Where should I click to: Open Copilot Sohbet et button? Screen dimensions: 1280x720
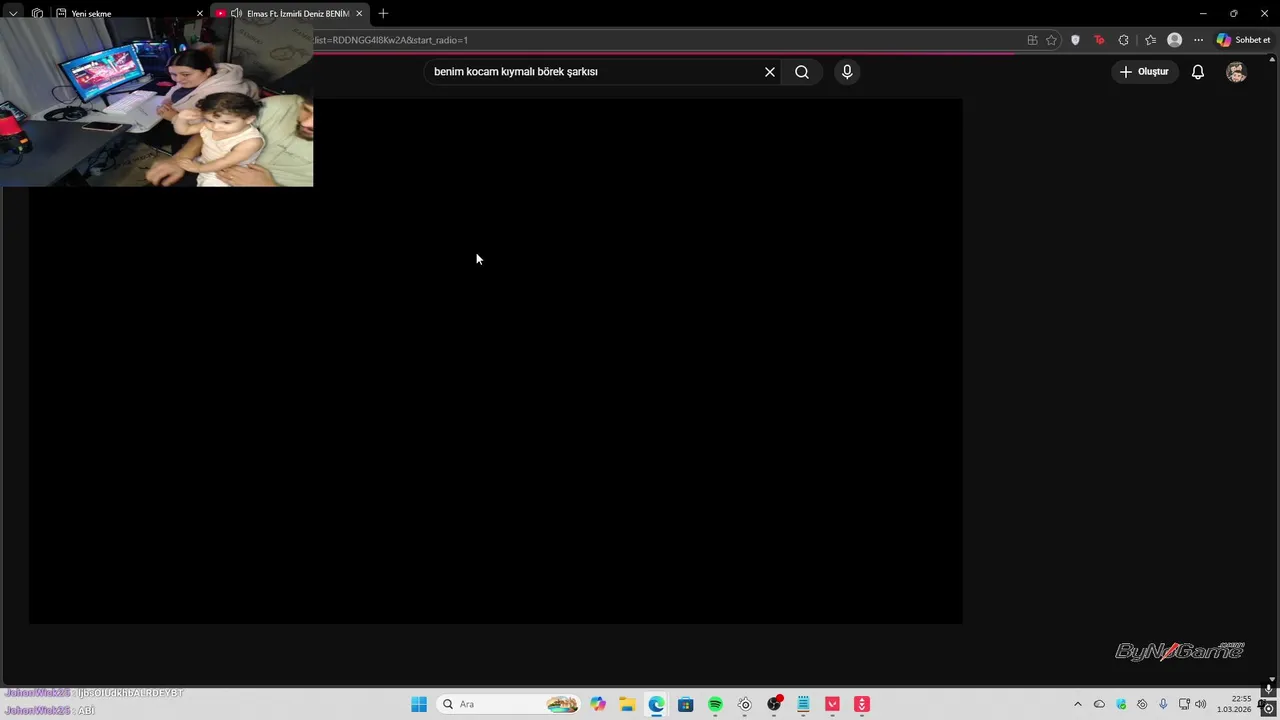pyautogui.click(x=1244, y=40)
